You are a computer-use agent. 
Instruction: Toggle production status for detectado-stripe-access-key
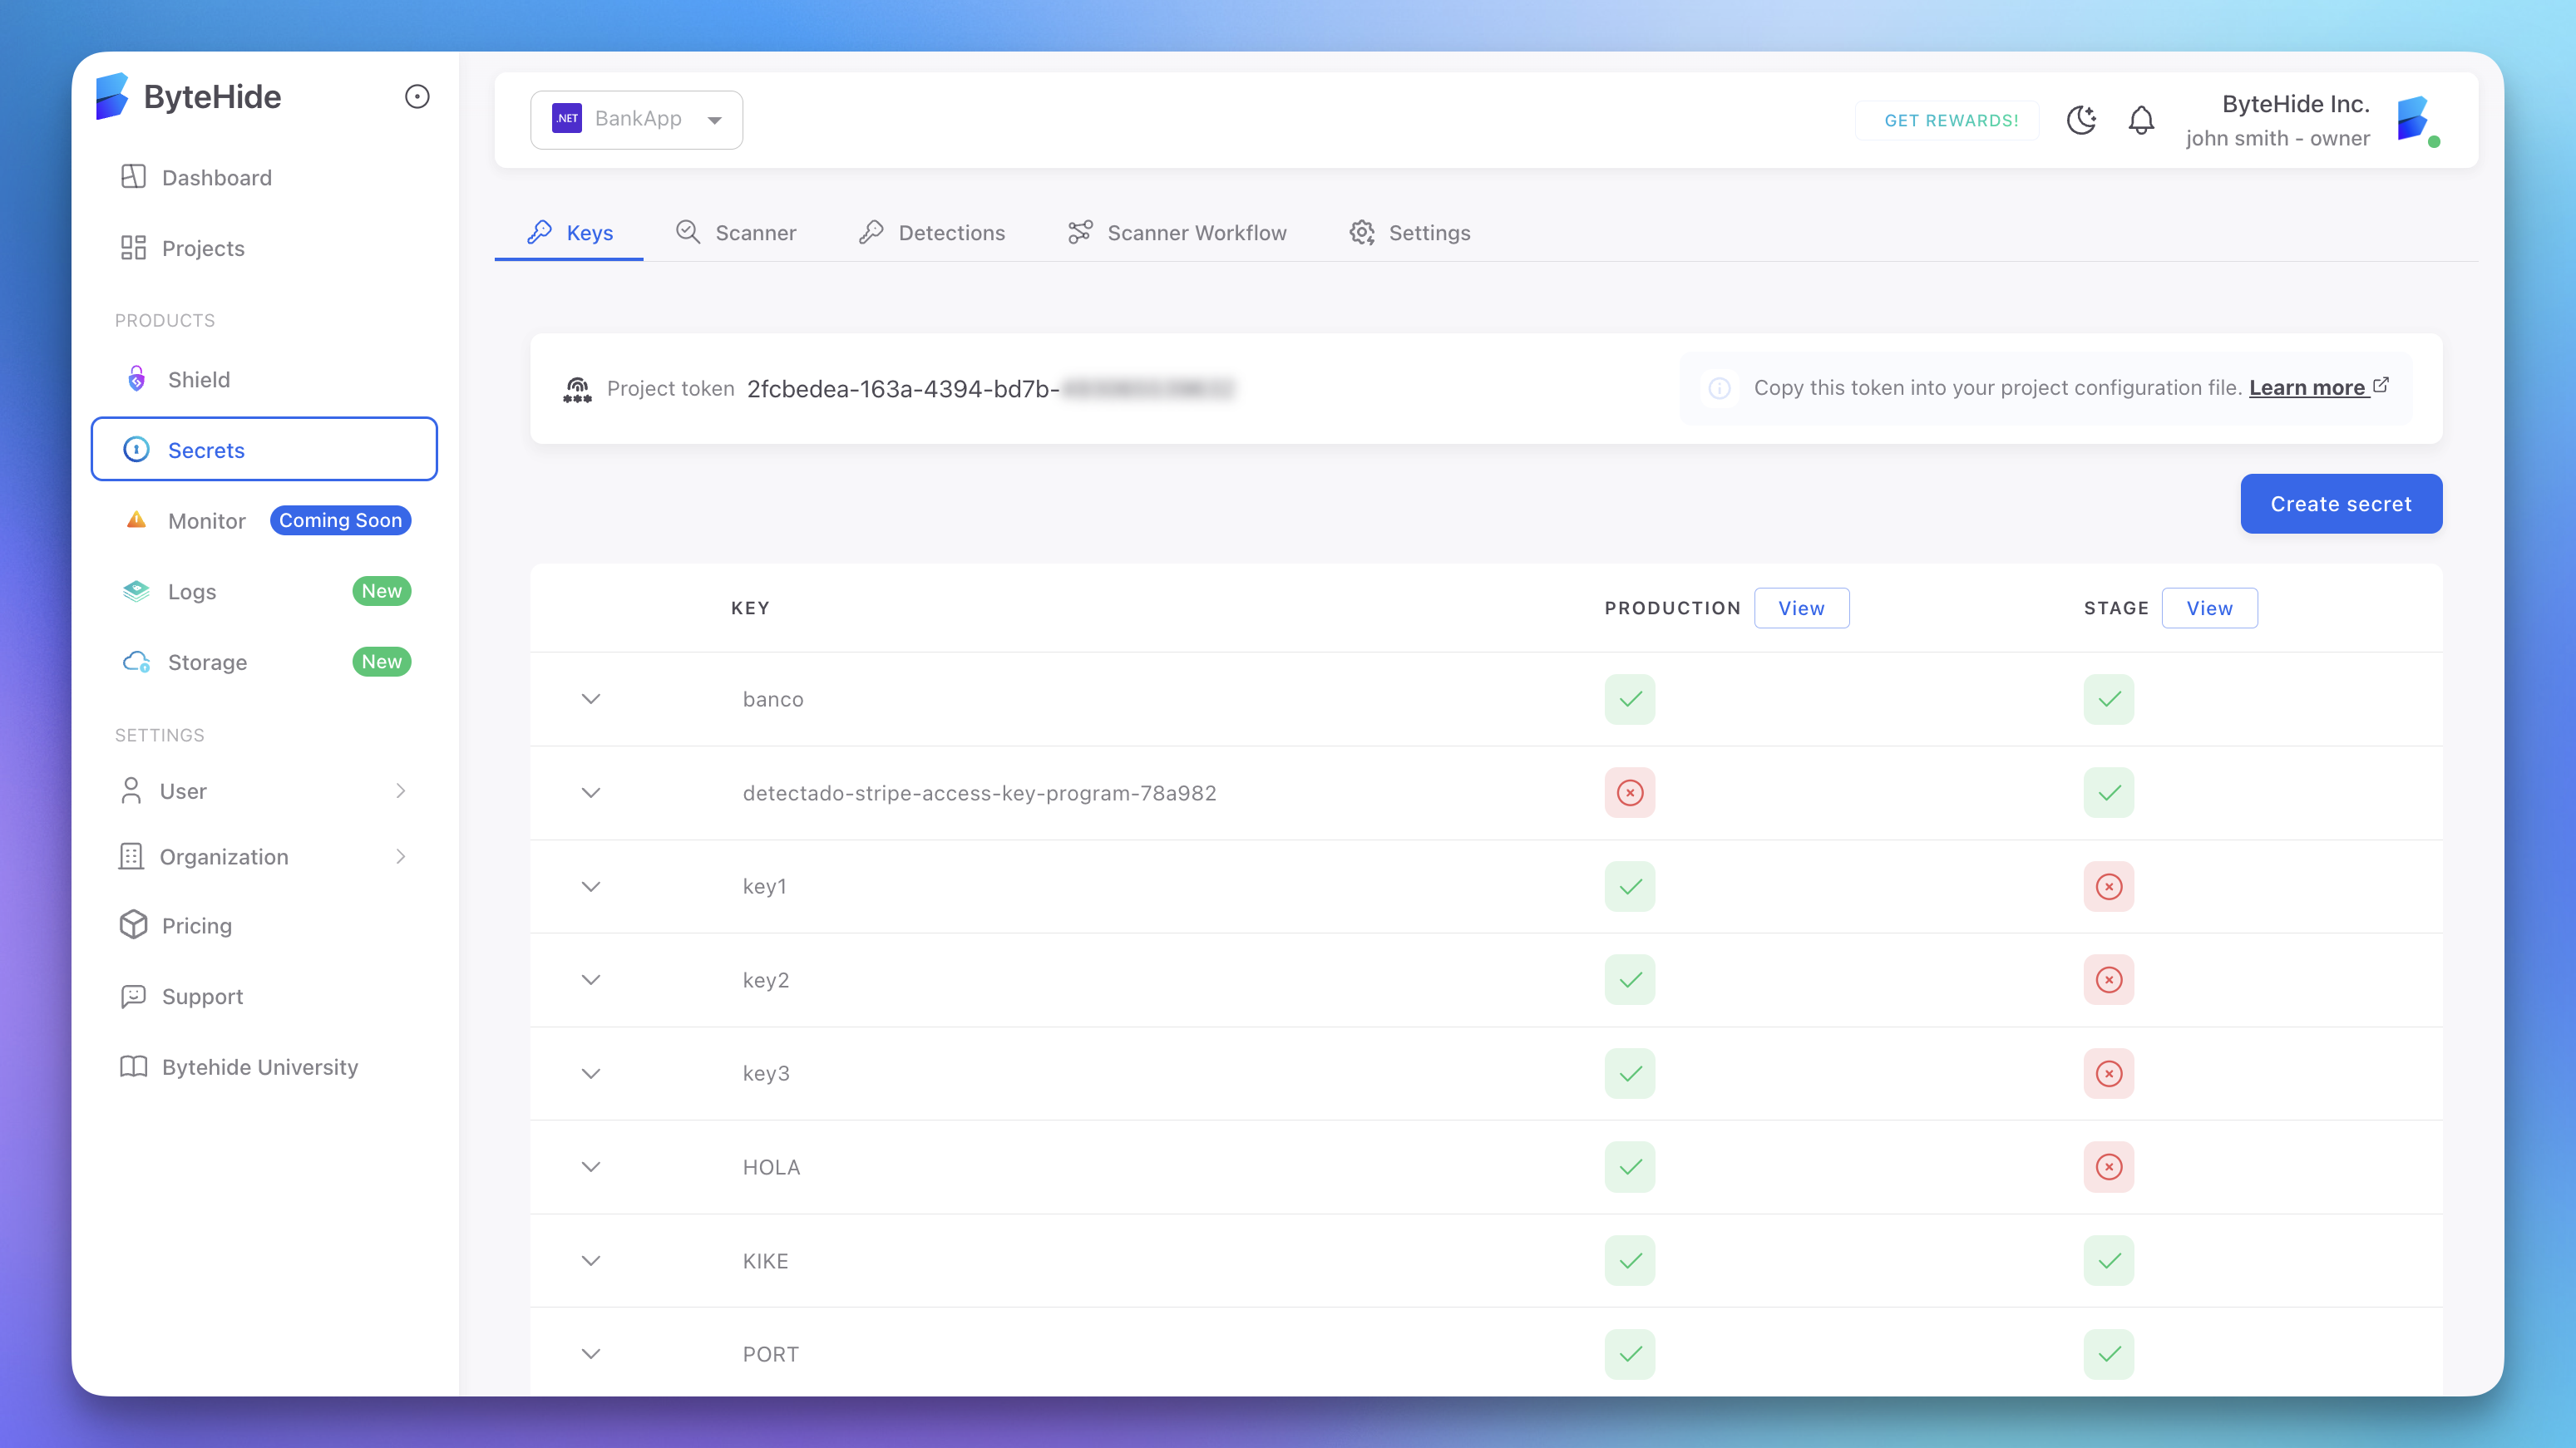(1629, 792)
